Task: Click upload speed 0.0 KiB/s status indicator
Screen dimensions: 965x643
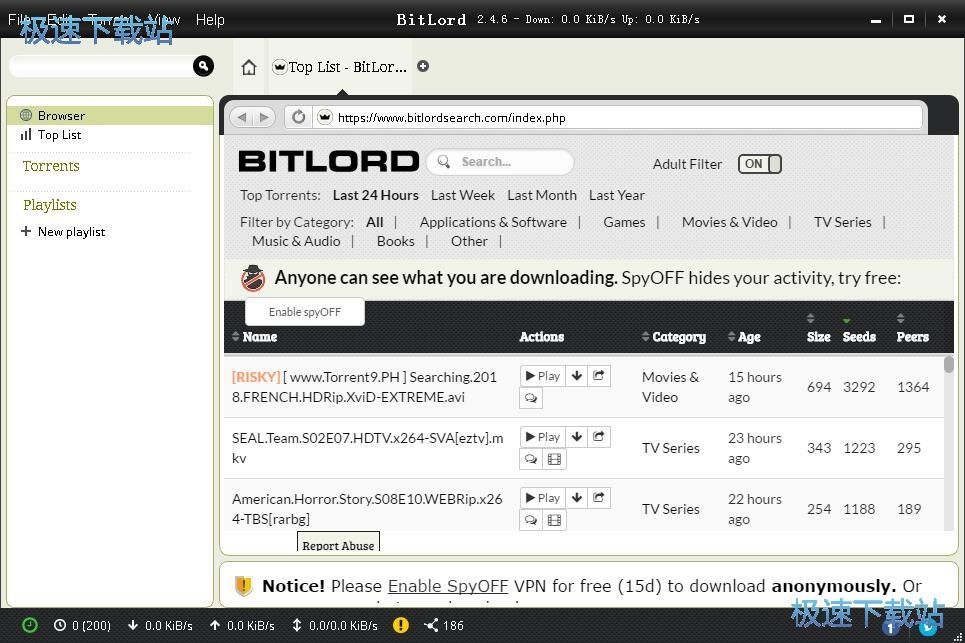Action: tap(242, 625)
